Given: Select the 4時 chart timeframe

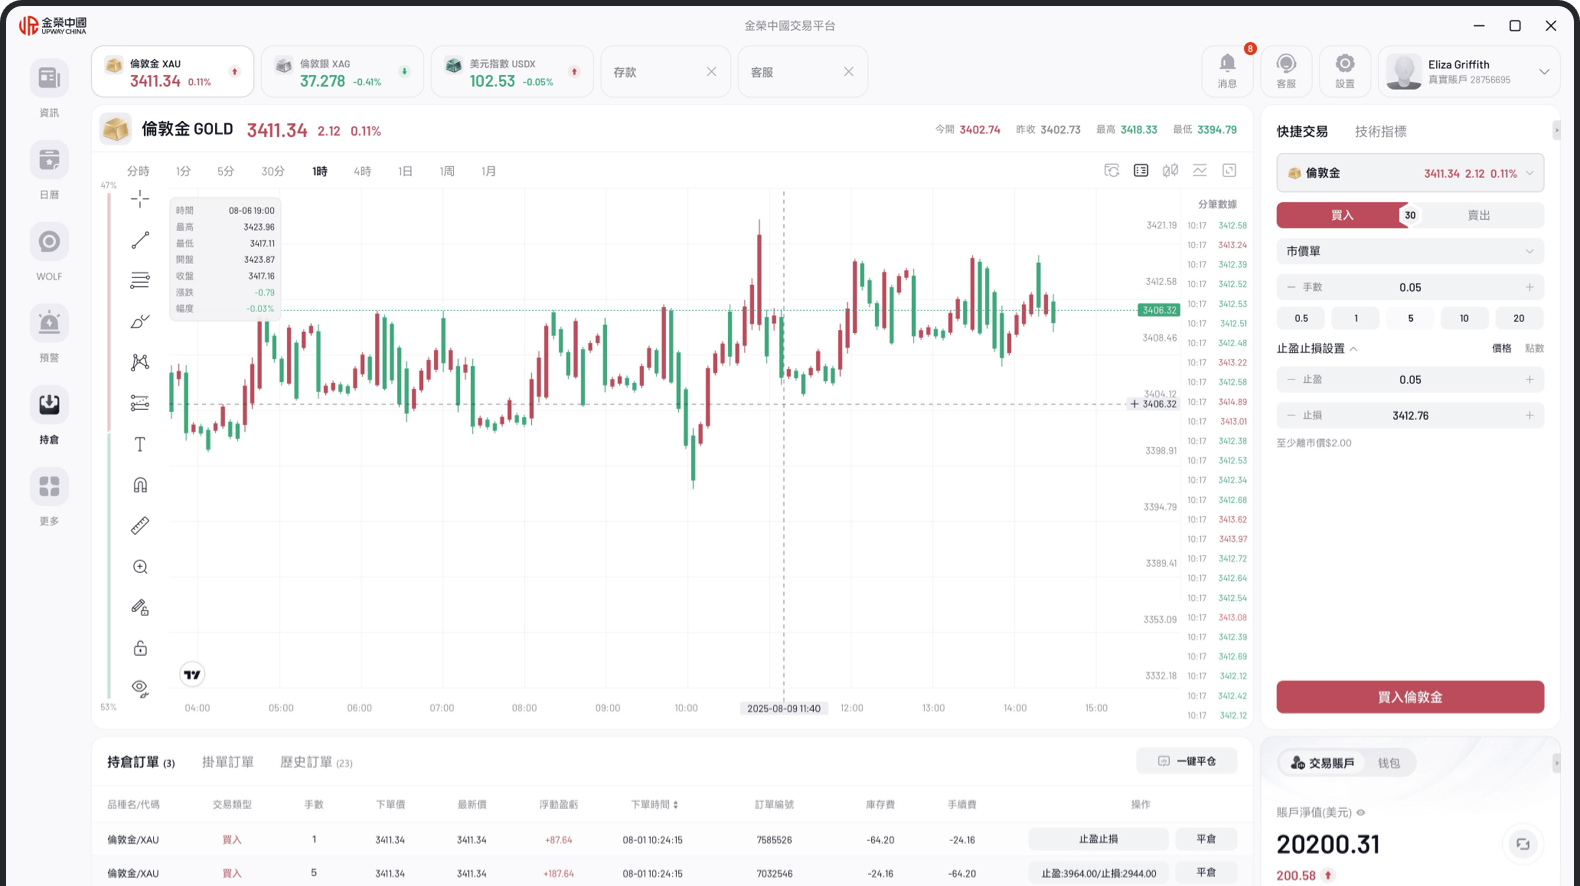Looking at the screenshot, I should 362,171.
